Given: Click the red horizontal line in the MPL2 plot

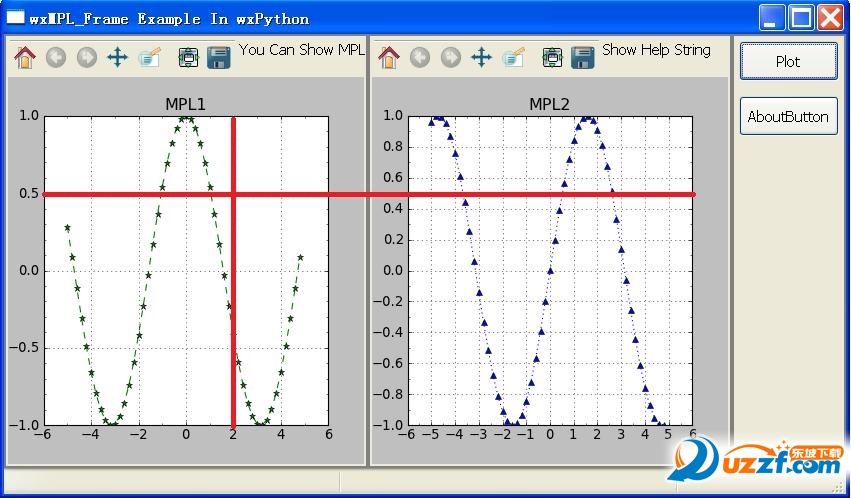Looking at the screenshot, I should 550,194.
